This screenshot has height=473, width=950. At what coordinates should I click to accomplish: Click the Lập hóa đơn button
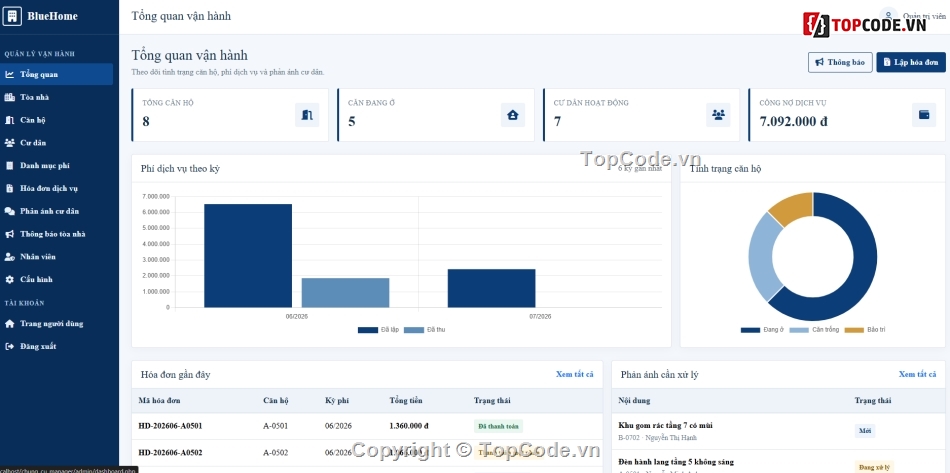click(911, 62)
